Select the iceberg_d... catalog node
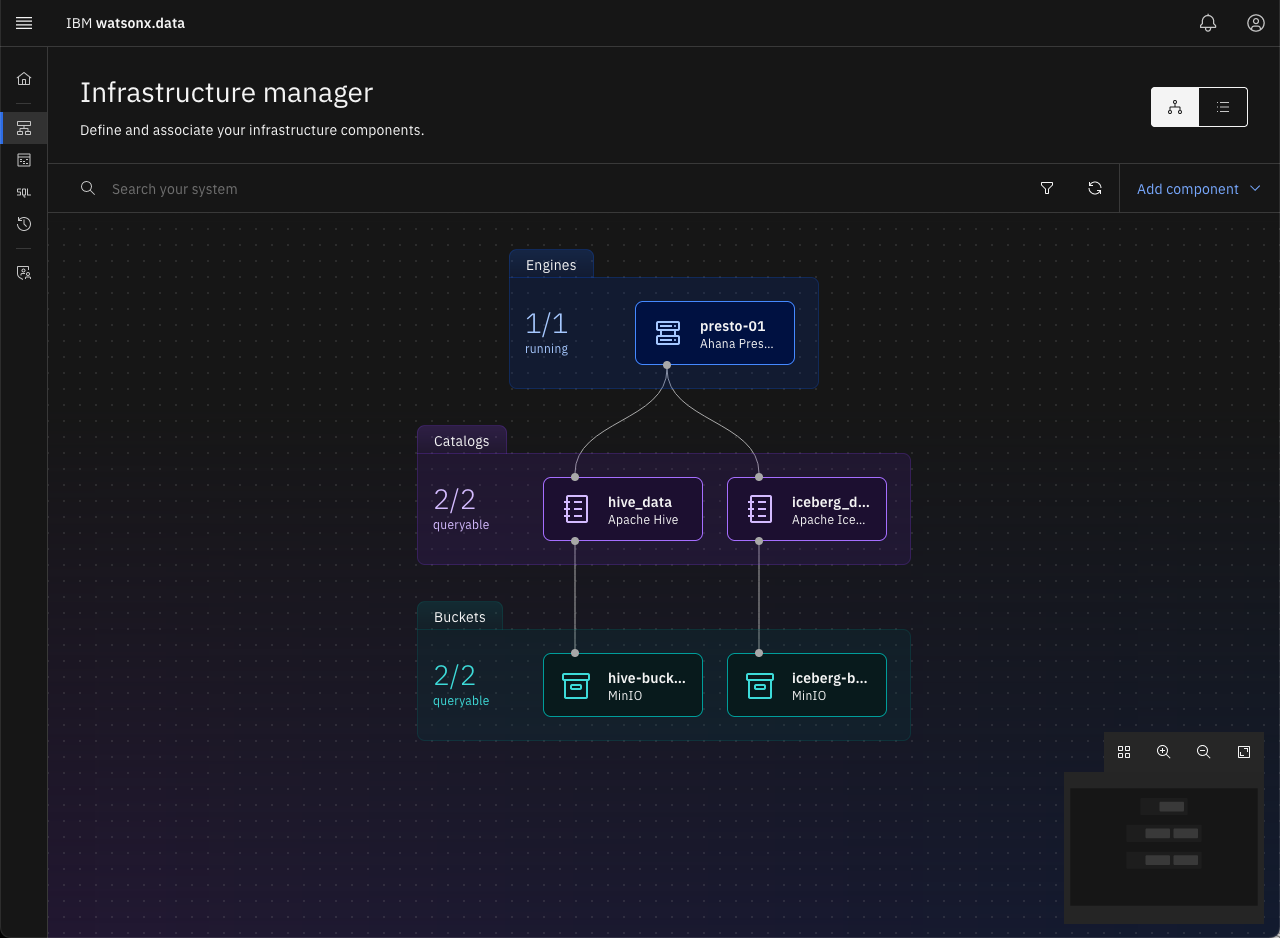This screenshot has width=1280, height=938. (807, 509)
